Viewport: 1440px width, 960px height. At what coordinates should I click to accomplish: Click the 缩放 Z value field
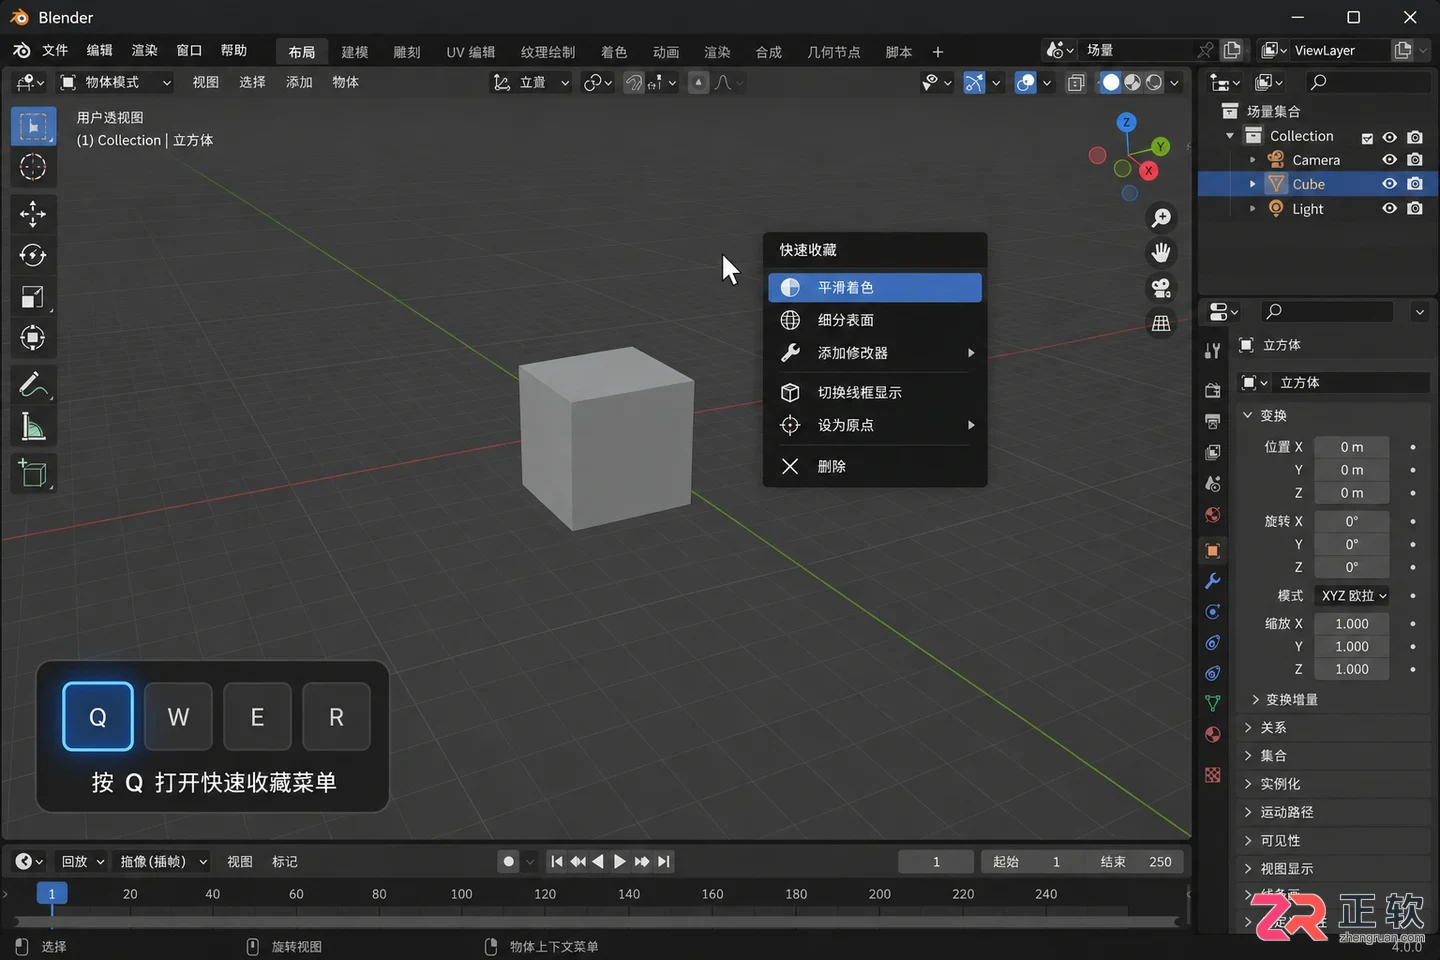coord(1352,670)
